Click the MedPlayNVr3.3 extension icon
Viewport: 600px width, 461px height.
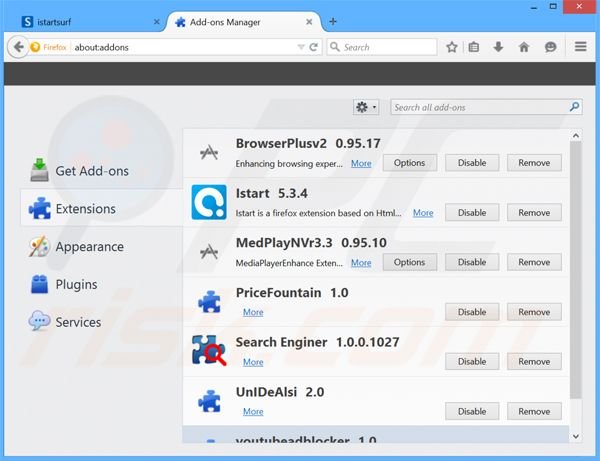point(209,252)
